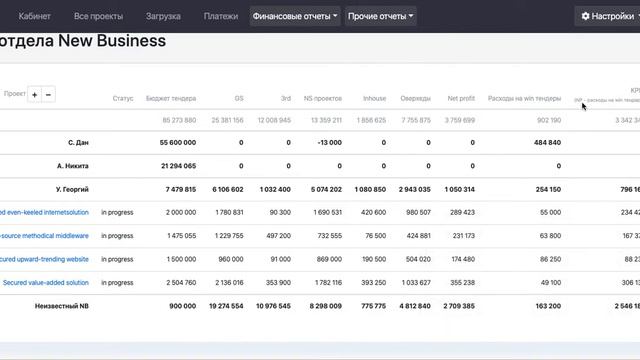Select the С. Дан row name
This screenshot has width=640, height=360.
[x=78, y=142]
